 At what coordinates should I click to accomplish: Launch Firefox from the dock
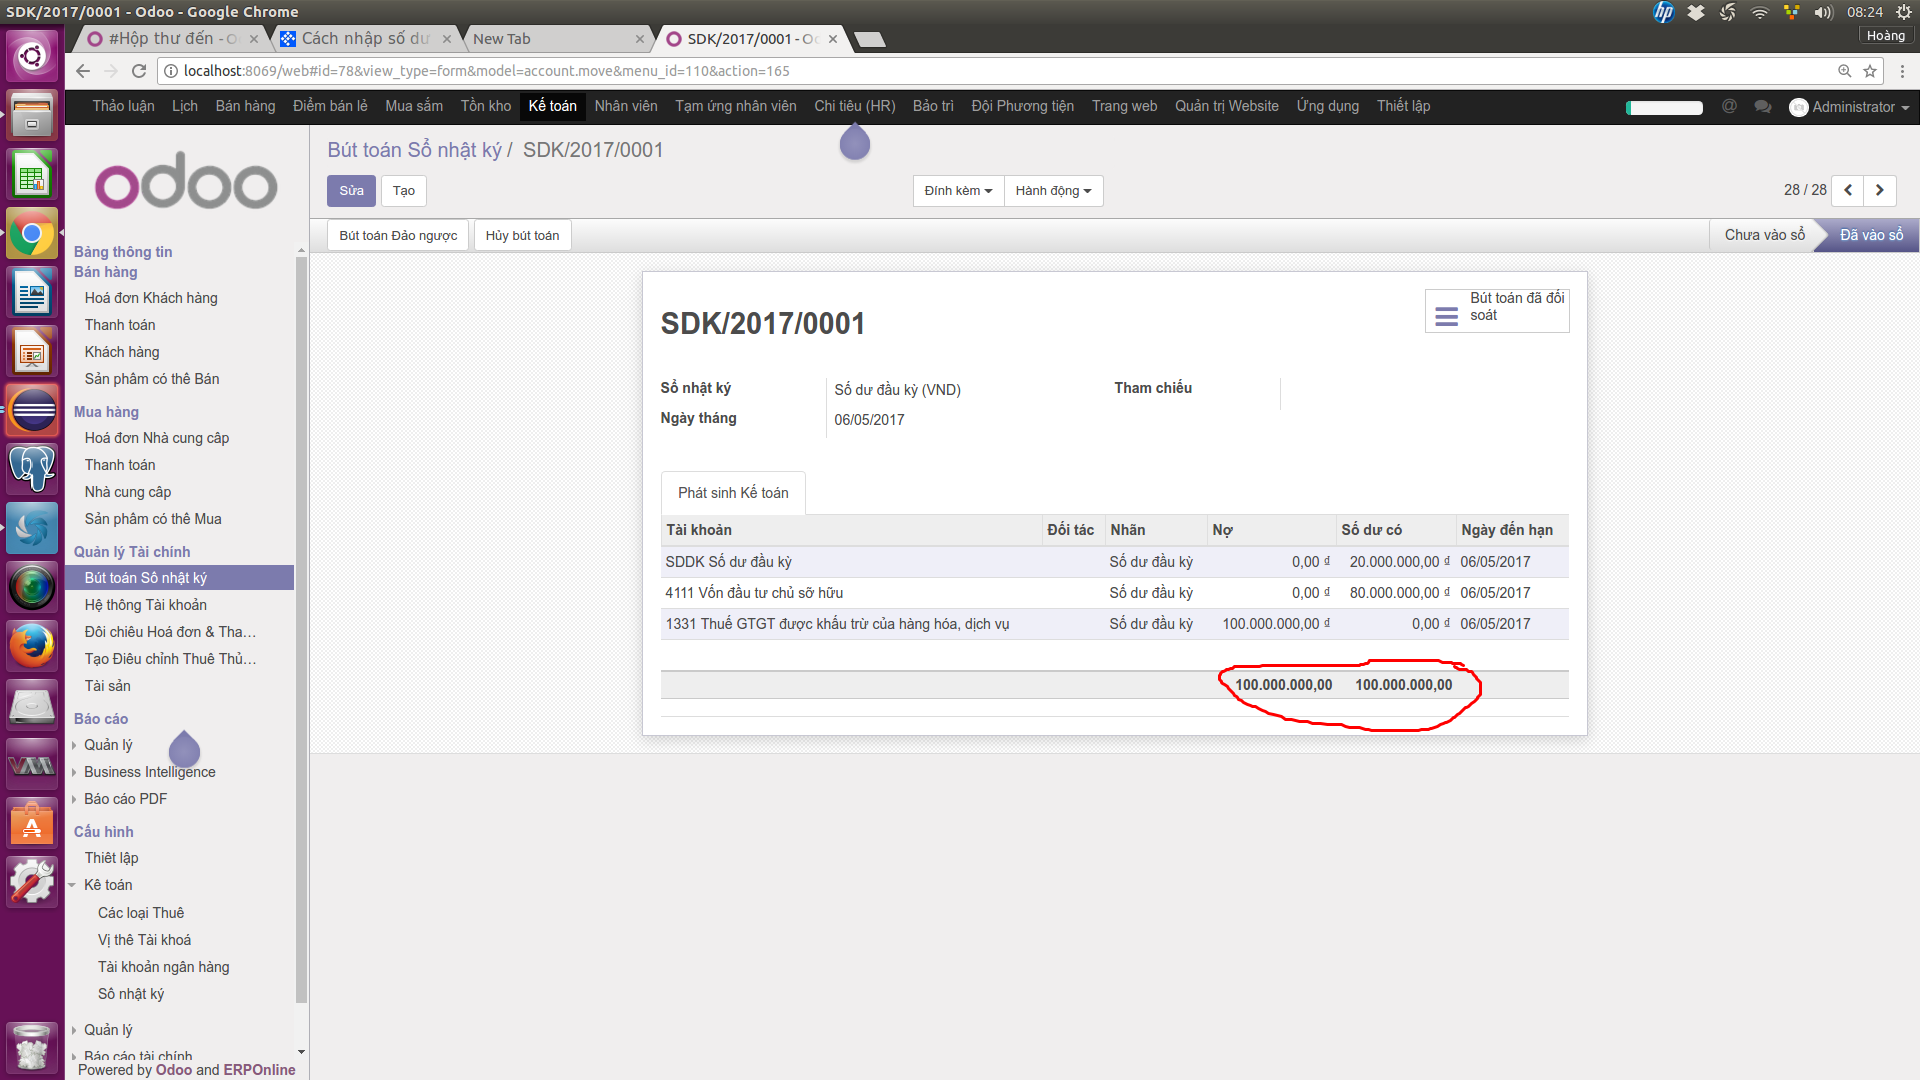[32, 646]
